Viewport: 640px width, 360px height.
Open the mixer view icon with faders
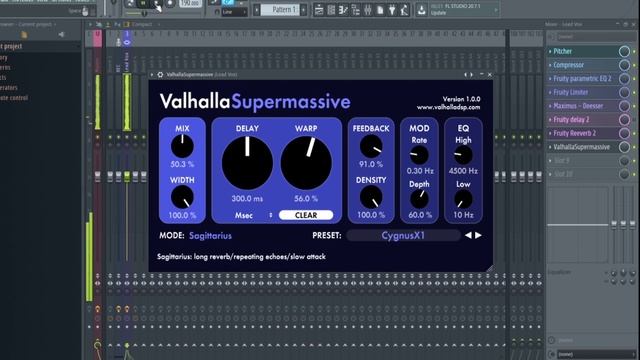click(x=368, y=10)
